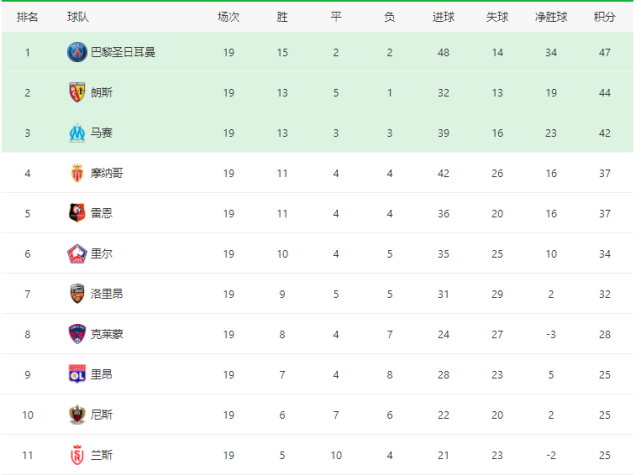Select the 排名 column header
The image size is (641, 475).
[27, 17]
